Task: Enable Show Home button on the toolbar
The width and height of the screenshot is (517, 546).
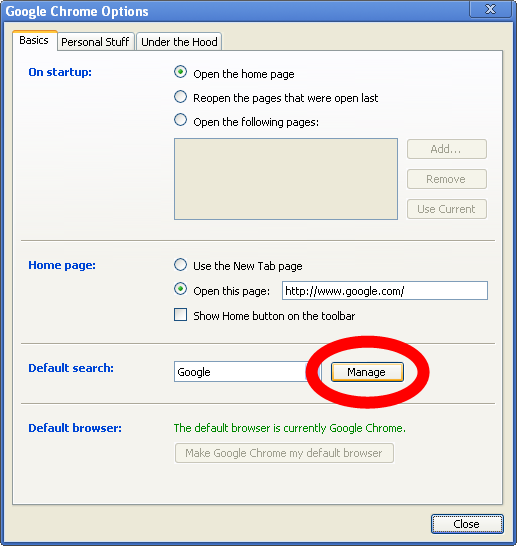Action: pos(180,314)
